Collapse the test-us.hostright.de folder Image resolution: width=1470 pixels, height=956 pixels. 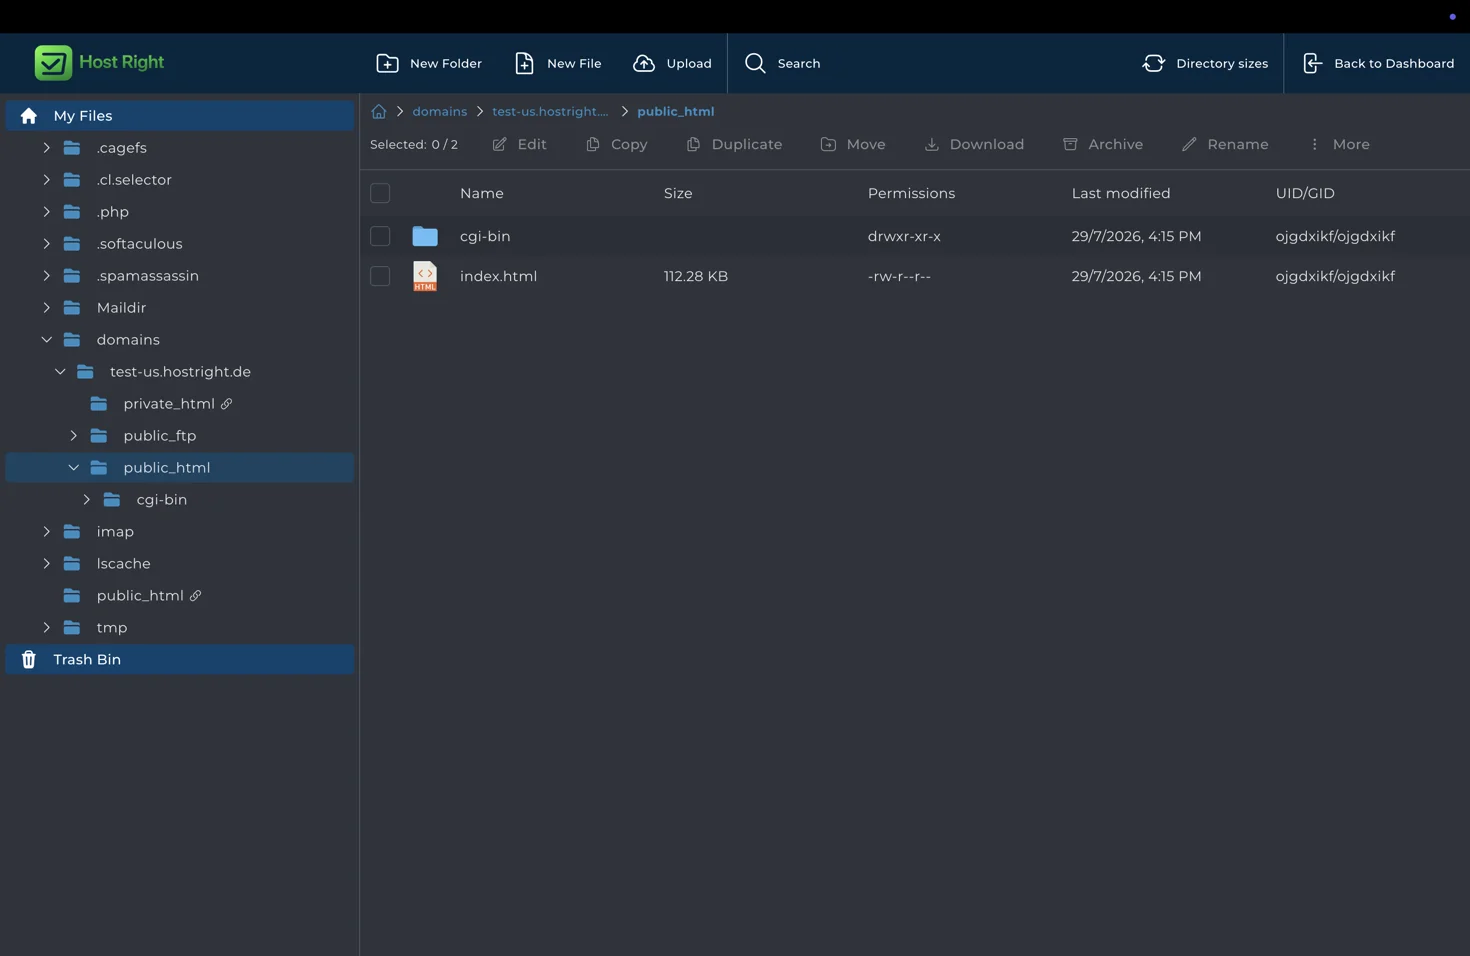click(x=60, y=372)
